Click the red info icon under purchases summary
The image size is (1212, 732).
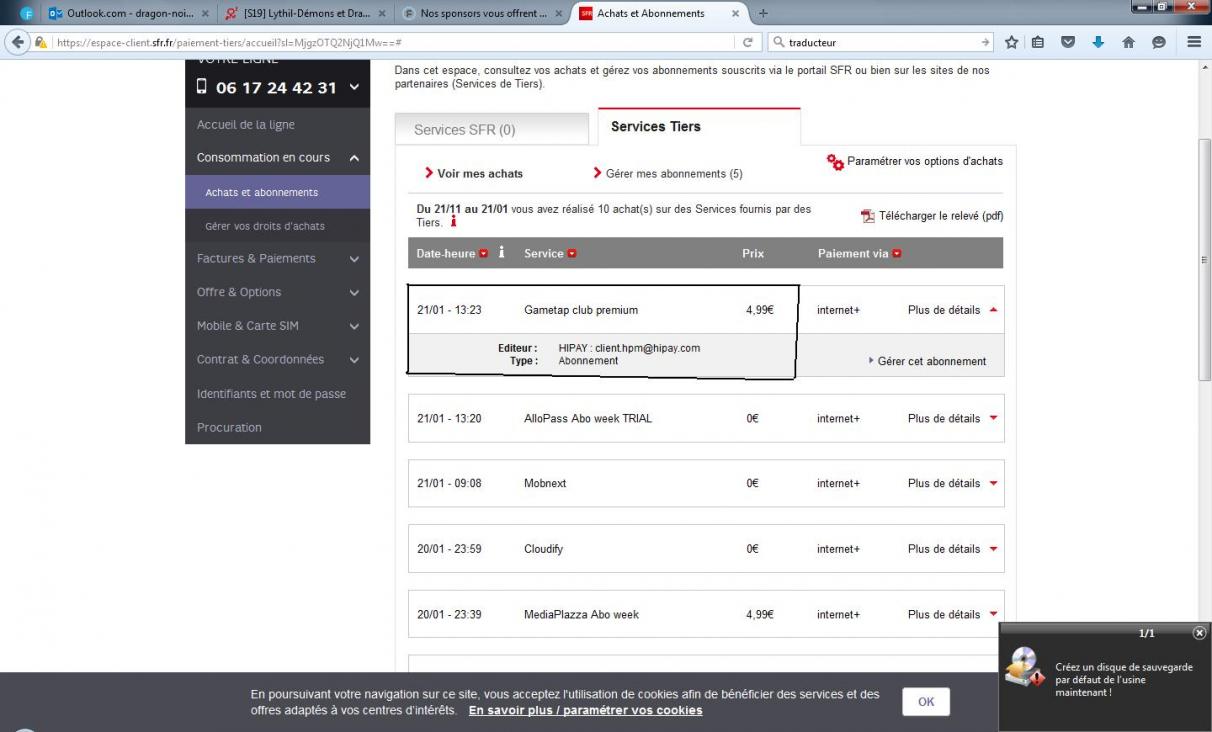[x=453, y=222]
